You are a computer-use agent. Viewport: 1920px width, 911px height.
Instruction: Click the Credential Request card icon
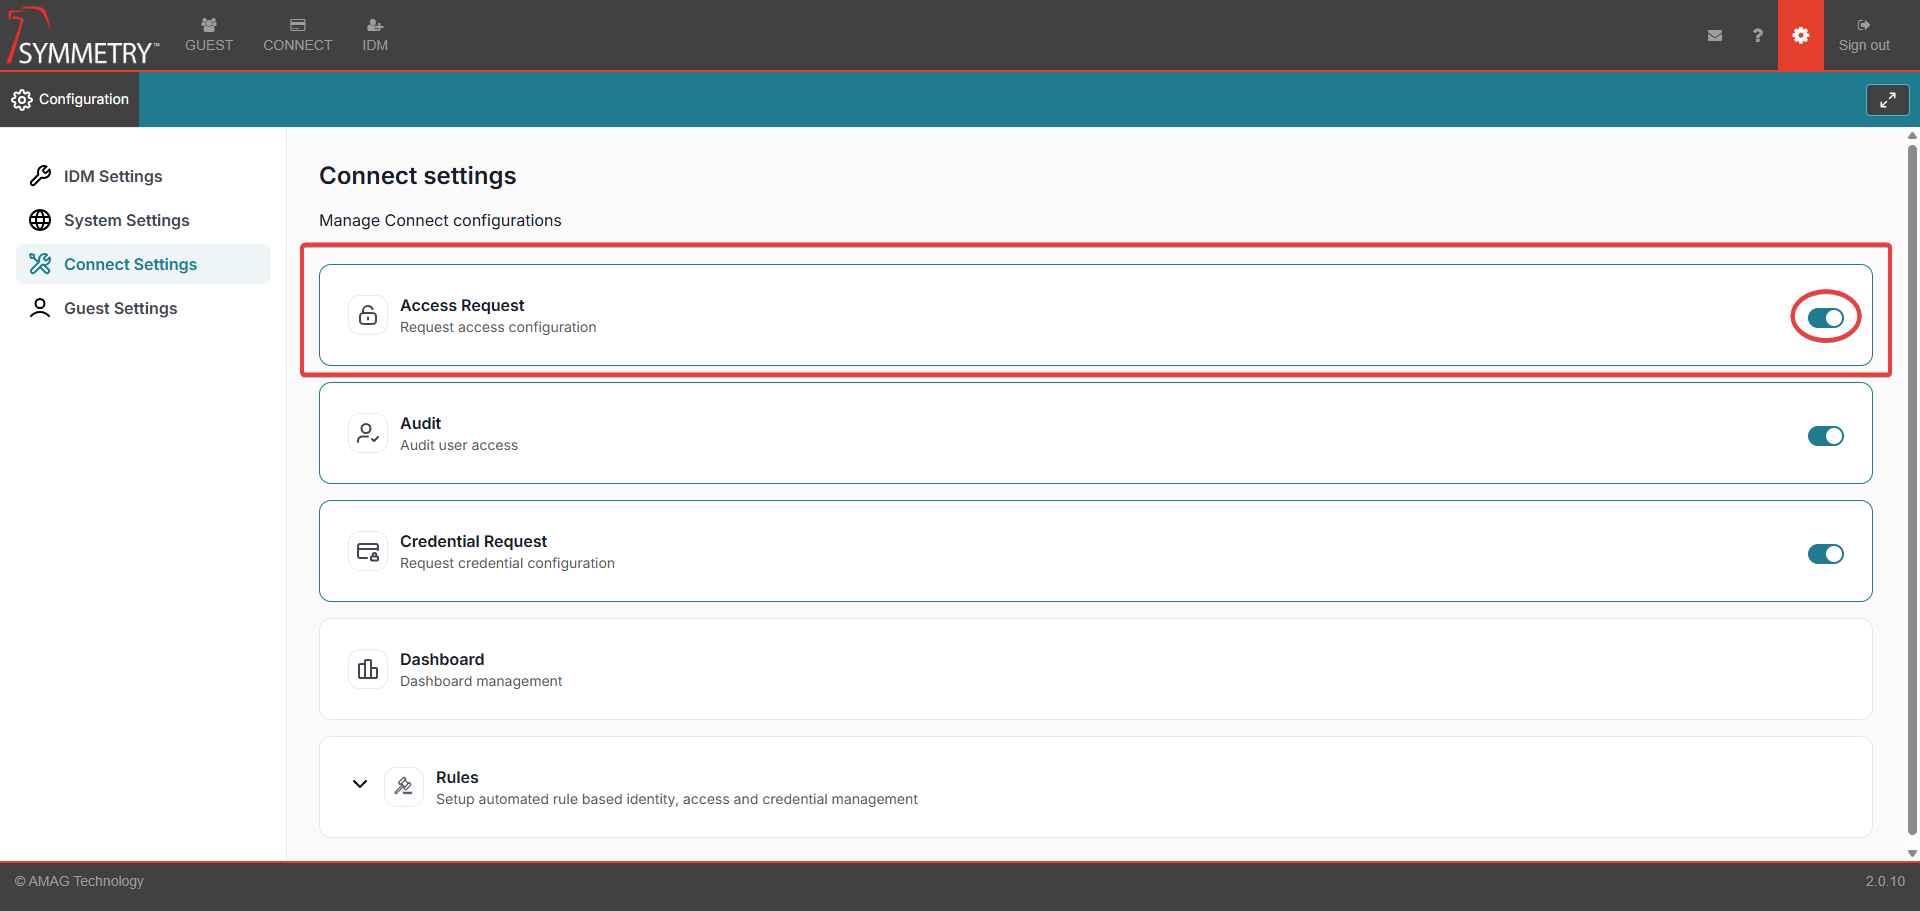point(368,551)
